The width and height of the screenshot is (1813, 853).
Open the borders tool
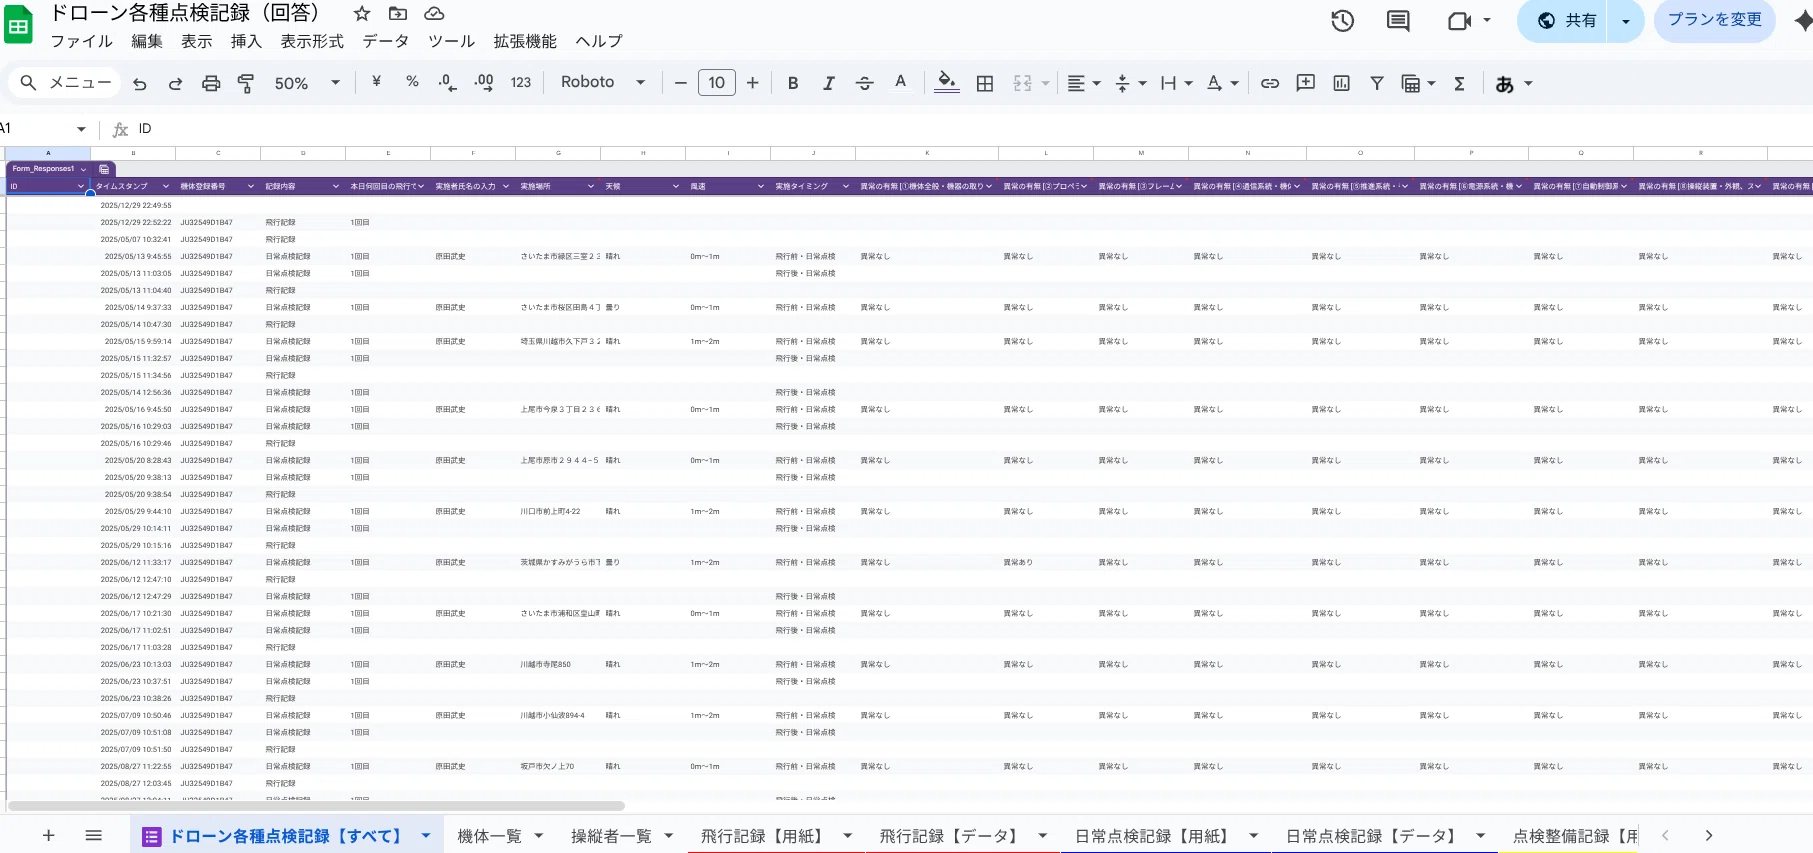985,83
